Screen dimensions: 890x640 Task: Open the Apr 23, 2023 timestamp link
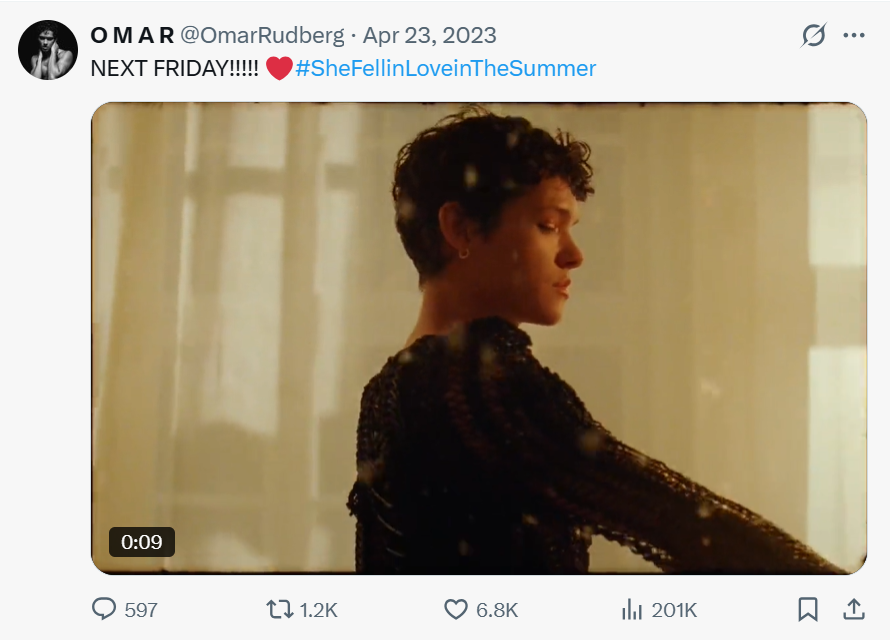click(429, 35)
